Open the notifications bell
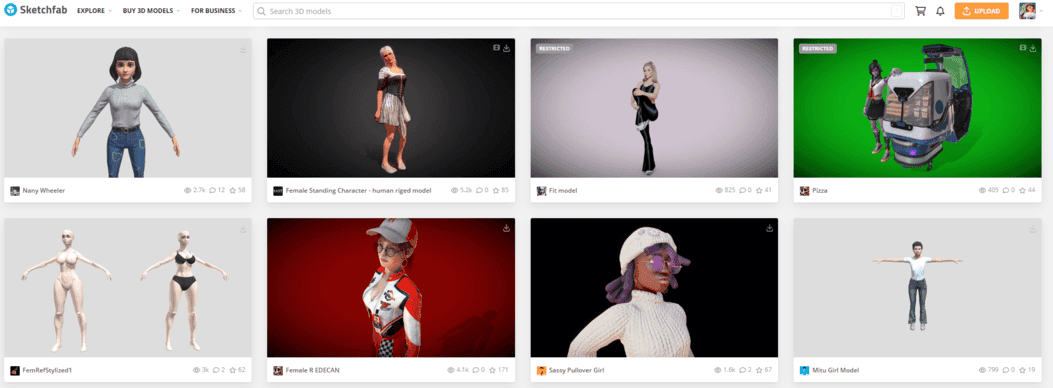 click(940, 11)
